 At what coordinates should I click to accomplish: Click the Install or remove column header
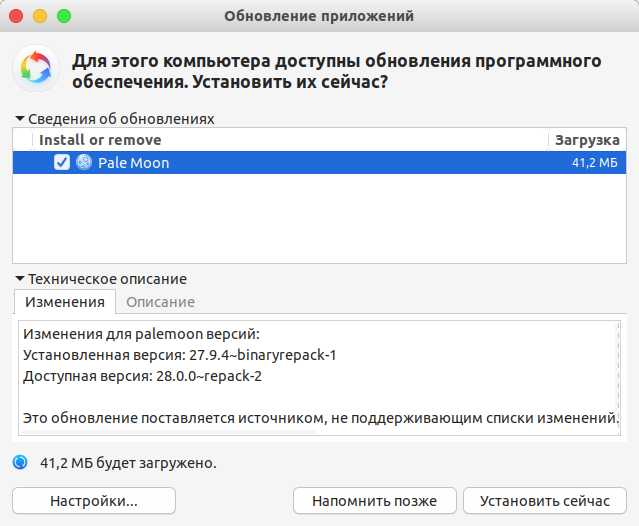(x=290, y=140)
